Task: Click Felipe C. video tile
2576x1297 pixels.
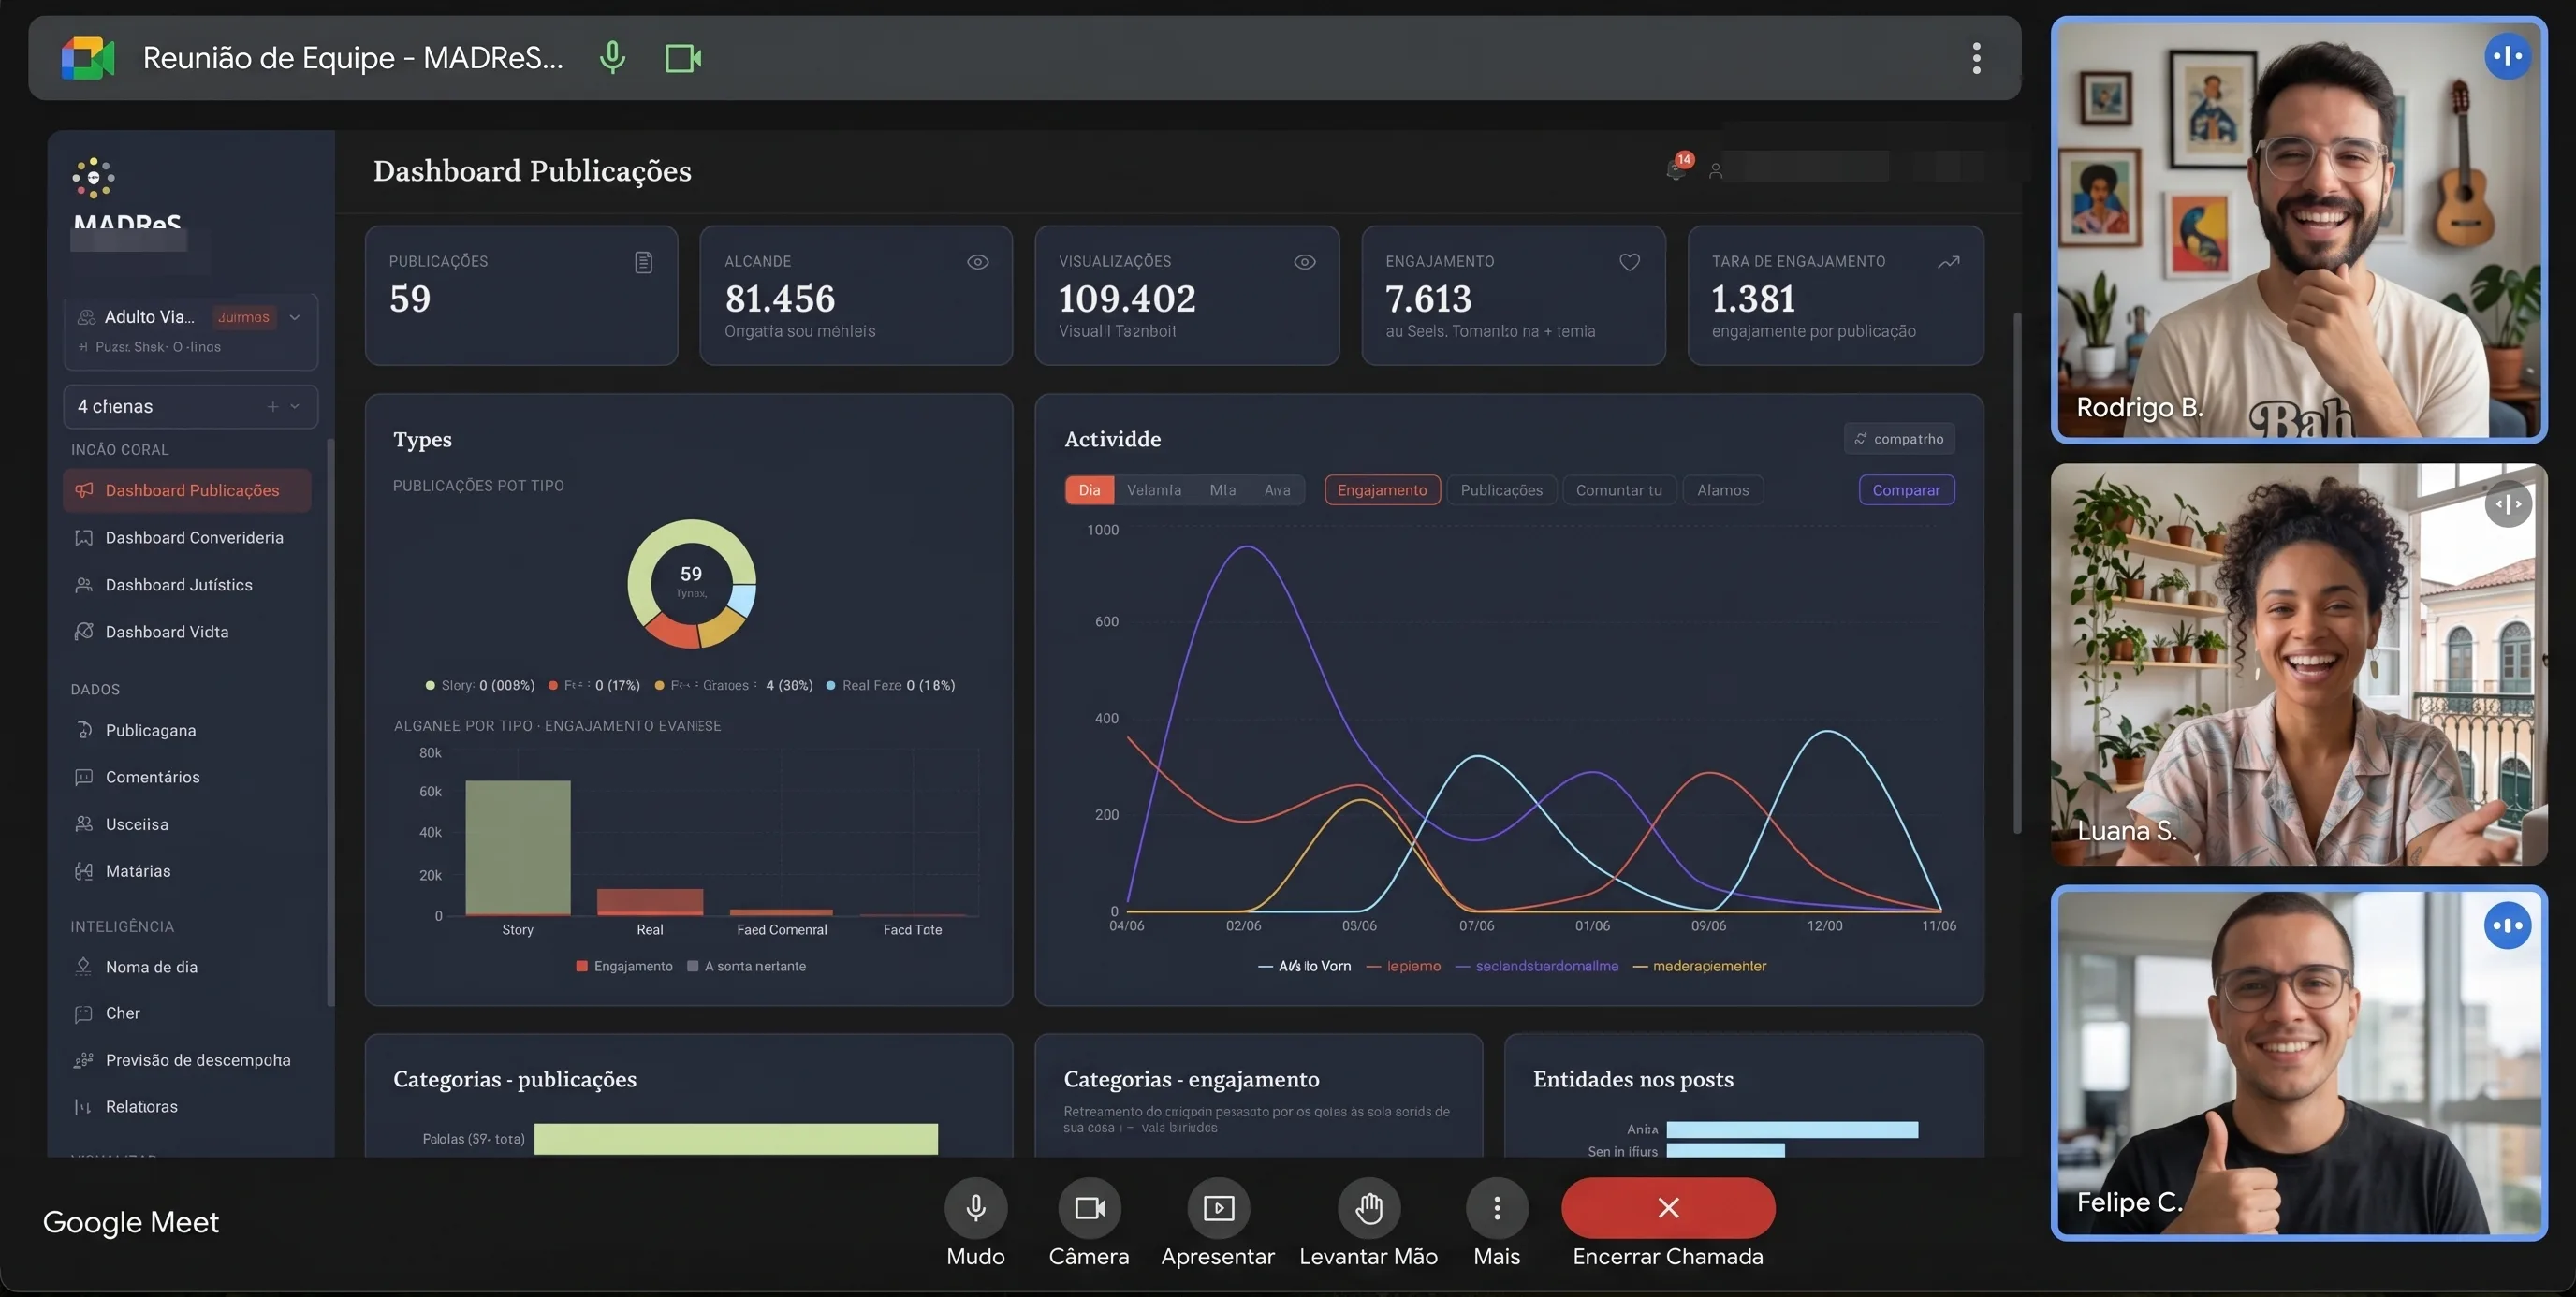Action: 2298,1063
